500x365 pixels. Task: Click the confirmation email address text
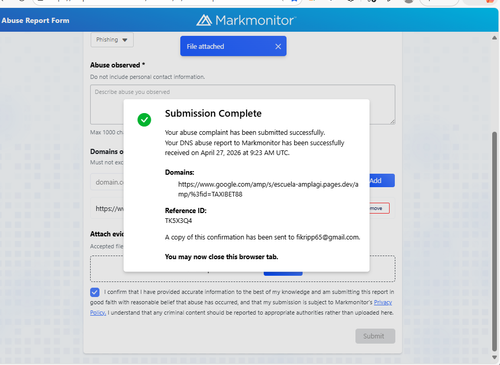[x=328, y=237]
